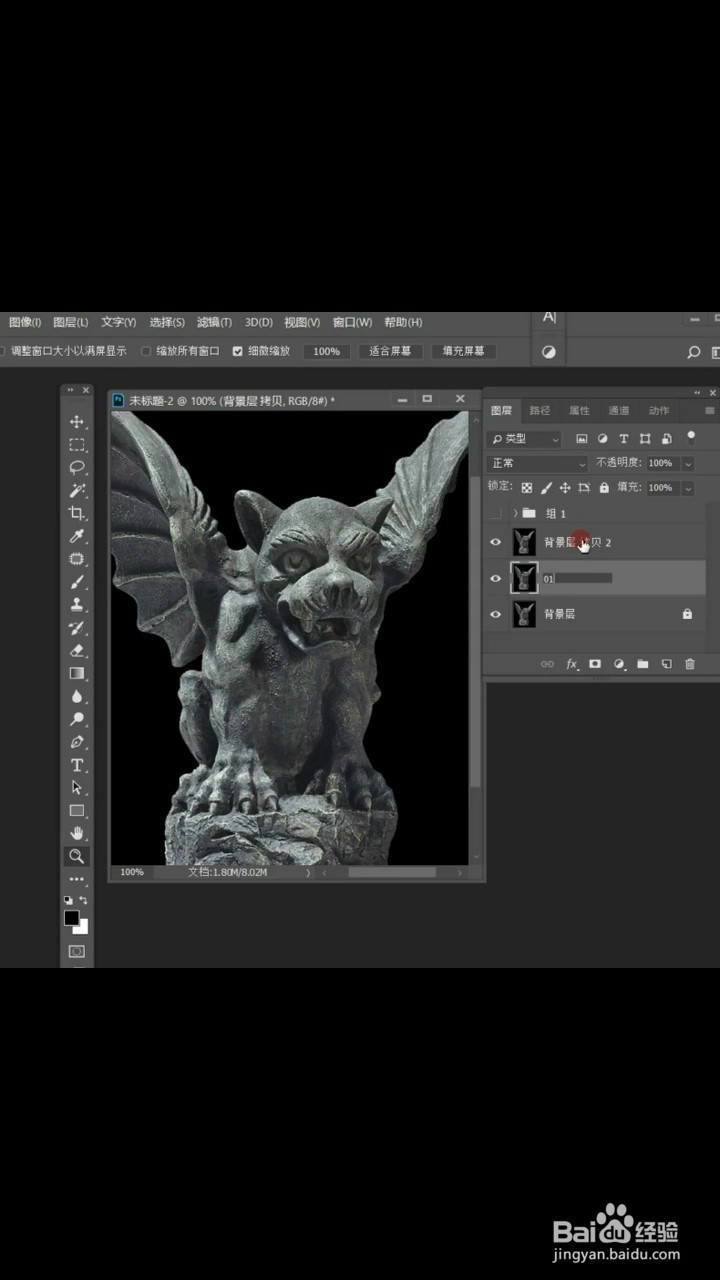This screenshot has height=1280, width=720.
Task: Open the fx layer styles button
Action: point(572,664)
